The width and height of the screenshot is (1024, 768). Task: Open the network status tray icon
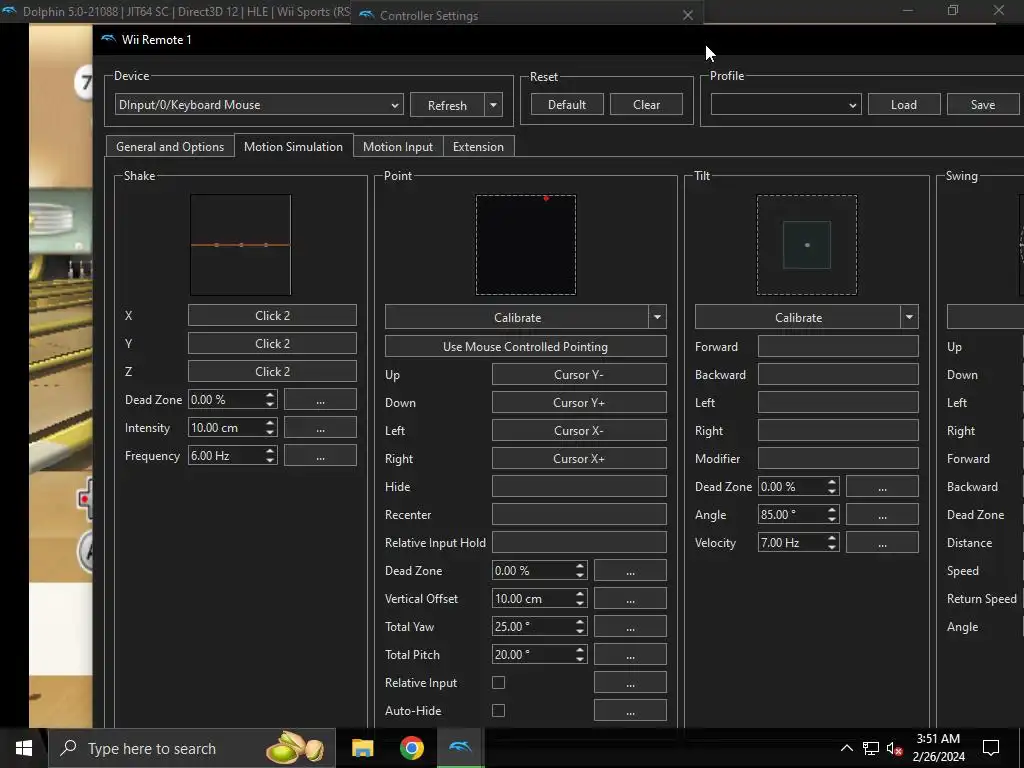[x=871, y=748]
